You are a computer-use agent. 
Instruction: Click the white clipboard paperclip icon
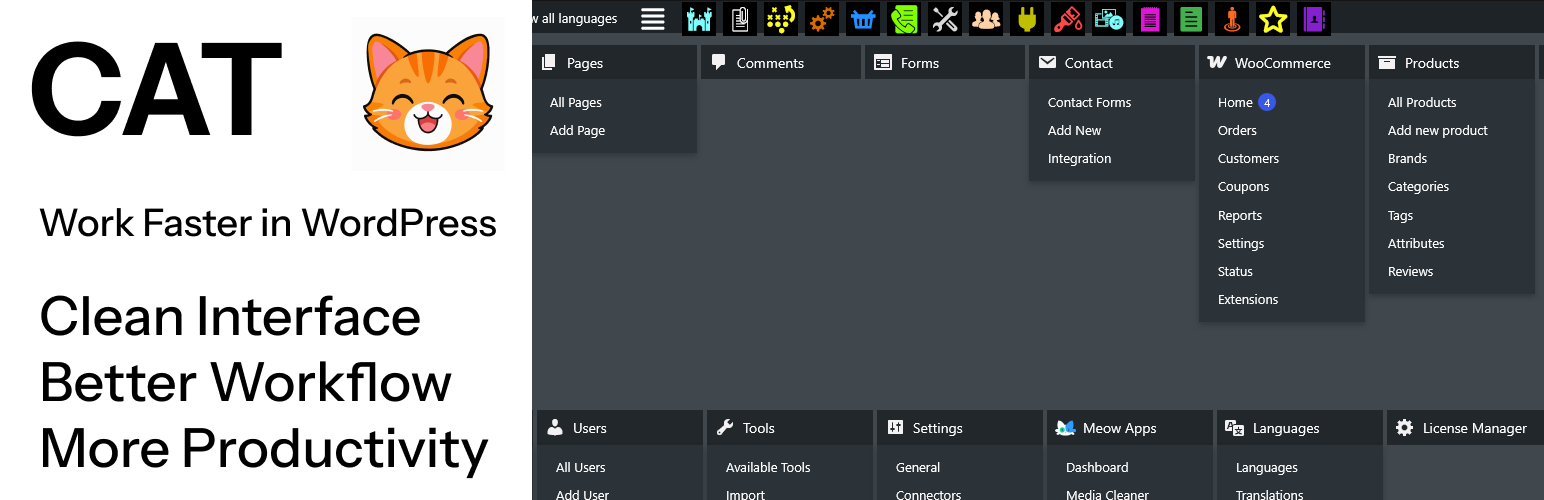(740, 18)
